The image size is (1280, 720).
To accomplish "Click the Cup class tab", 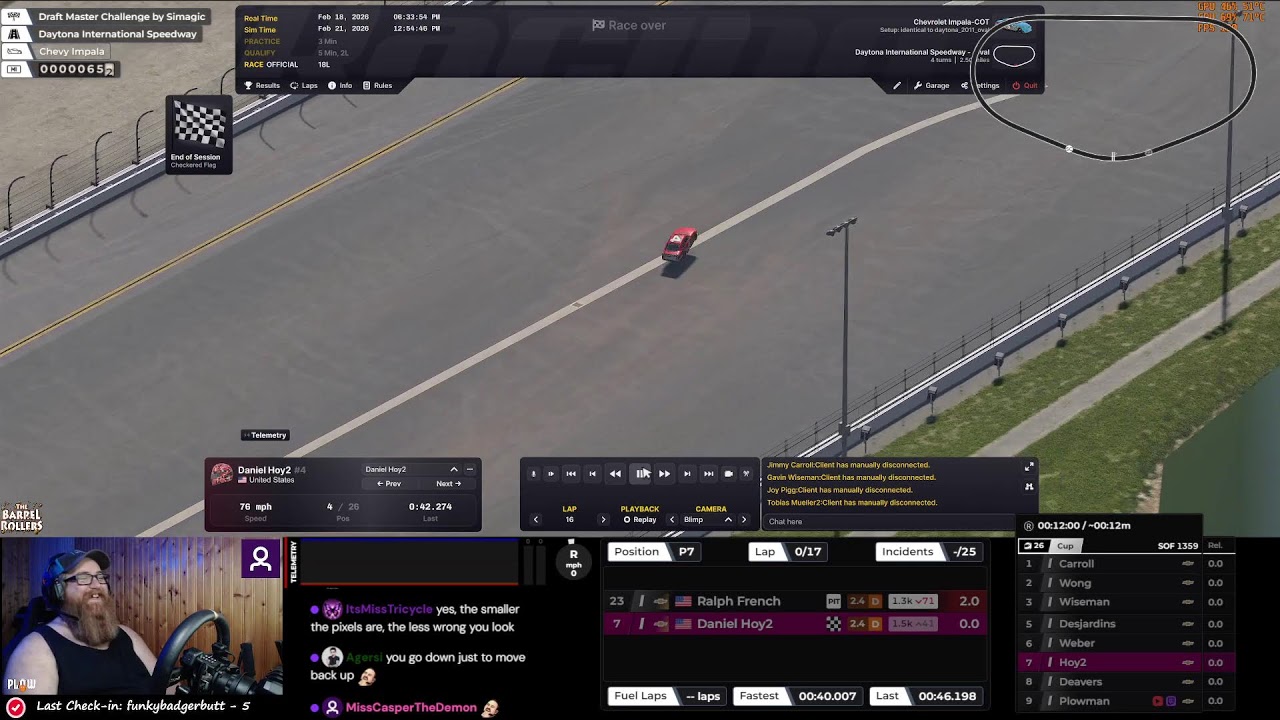I will 1065,546.
